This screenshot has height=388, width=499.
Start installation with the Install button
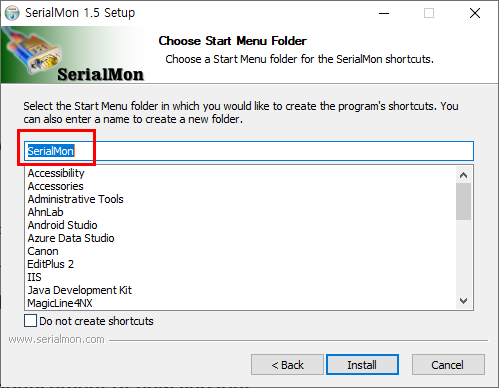pos(362,365)
